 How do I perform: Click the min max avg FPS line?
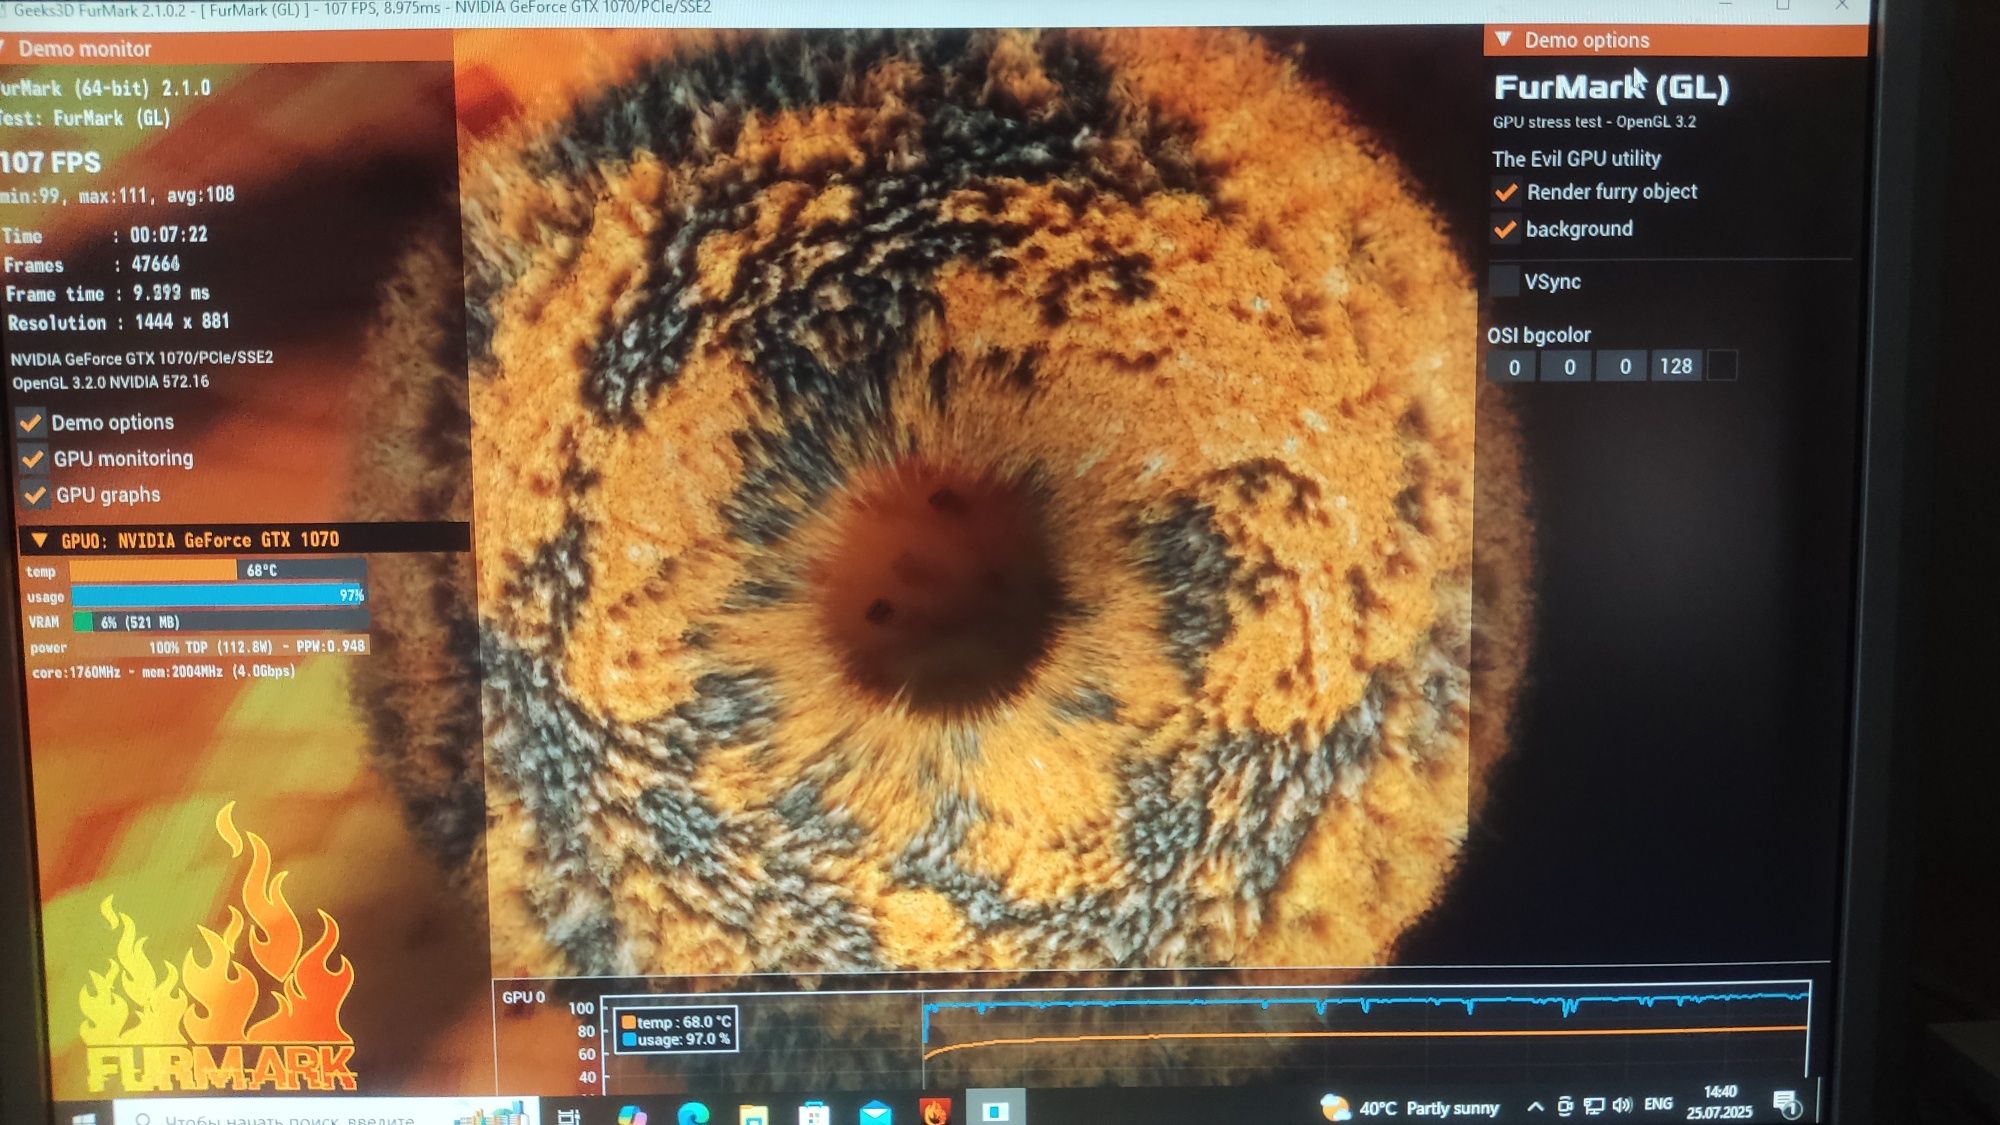118,195
